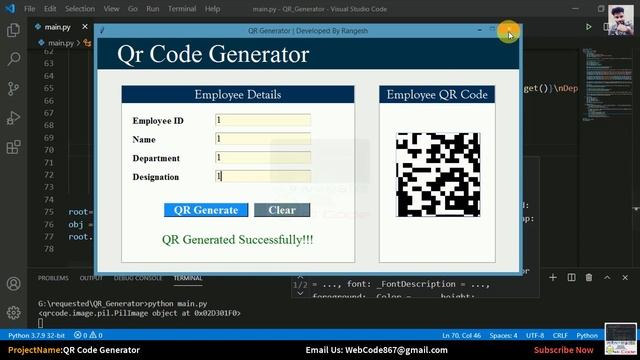Switch to the main.py editor tab
Viewport: 640px width, 360px height.
57,27
